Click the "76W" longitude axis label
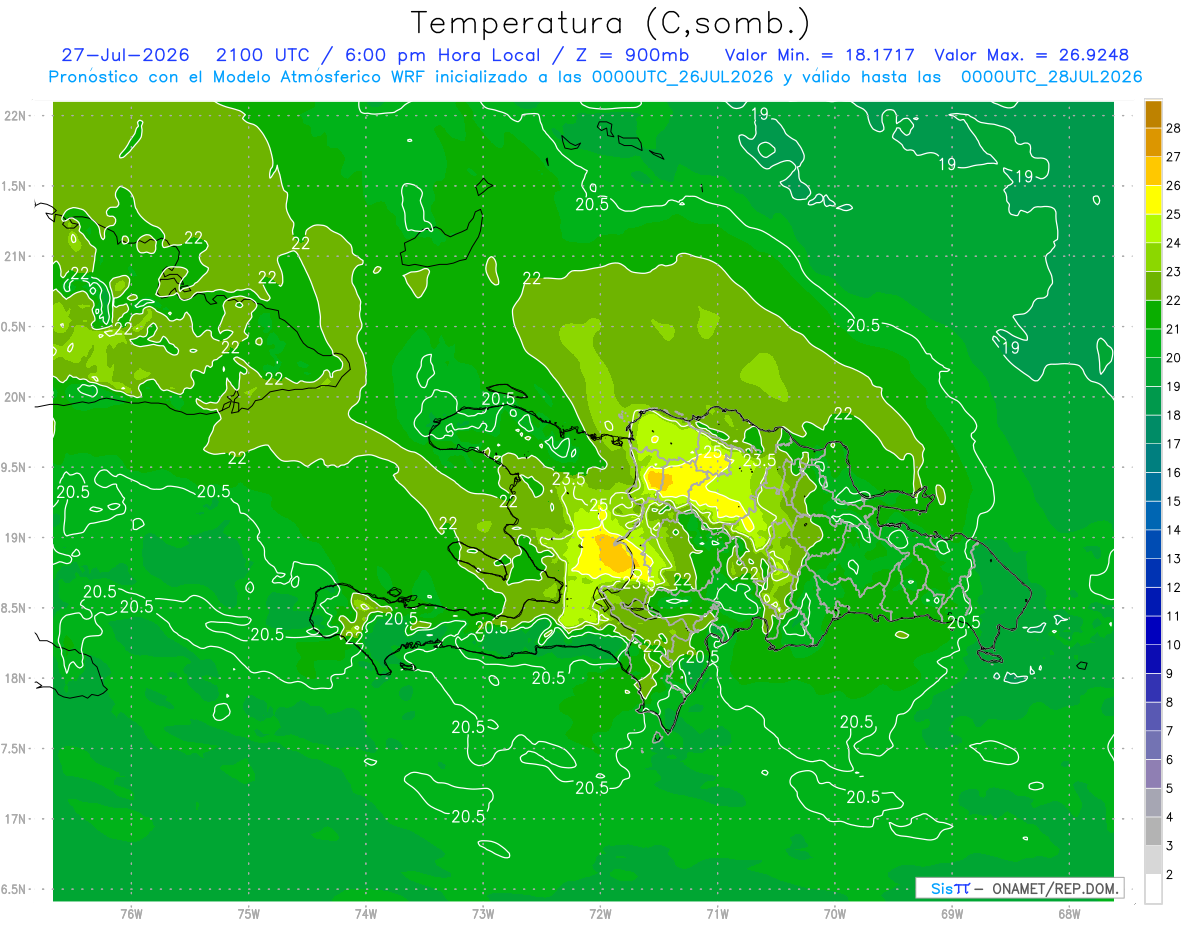1200x927 pixels. click(131, 913)
